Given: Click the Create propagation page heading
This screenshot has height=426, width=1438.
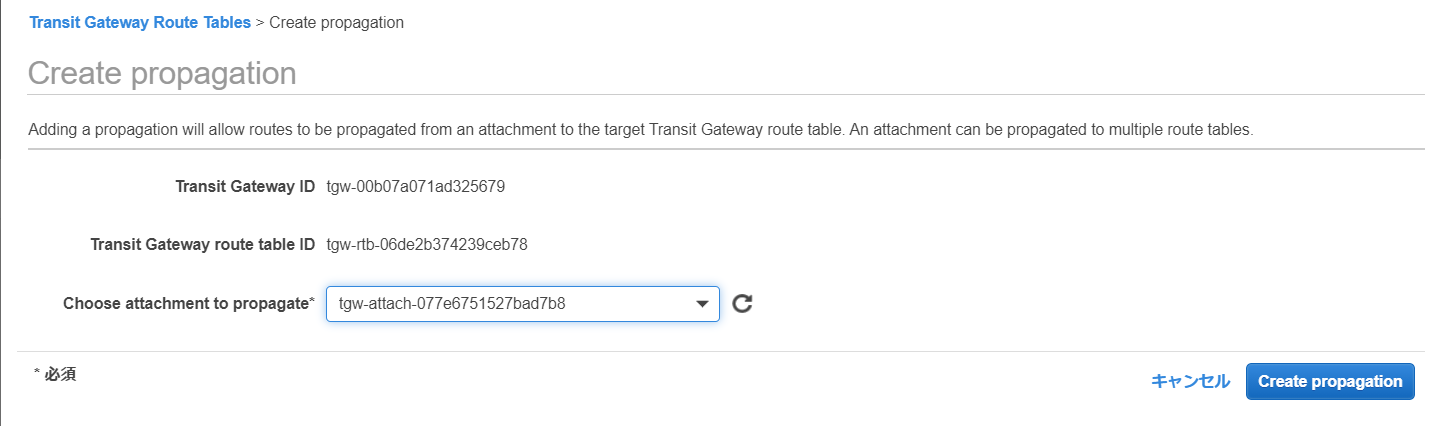Looking at the screenshot, I should coord(162,73).
